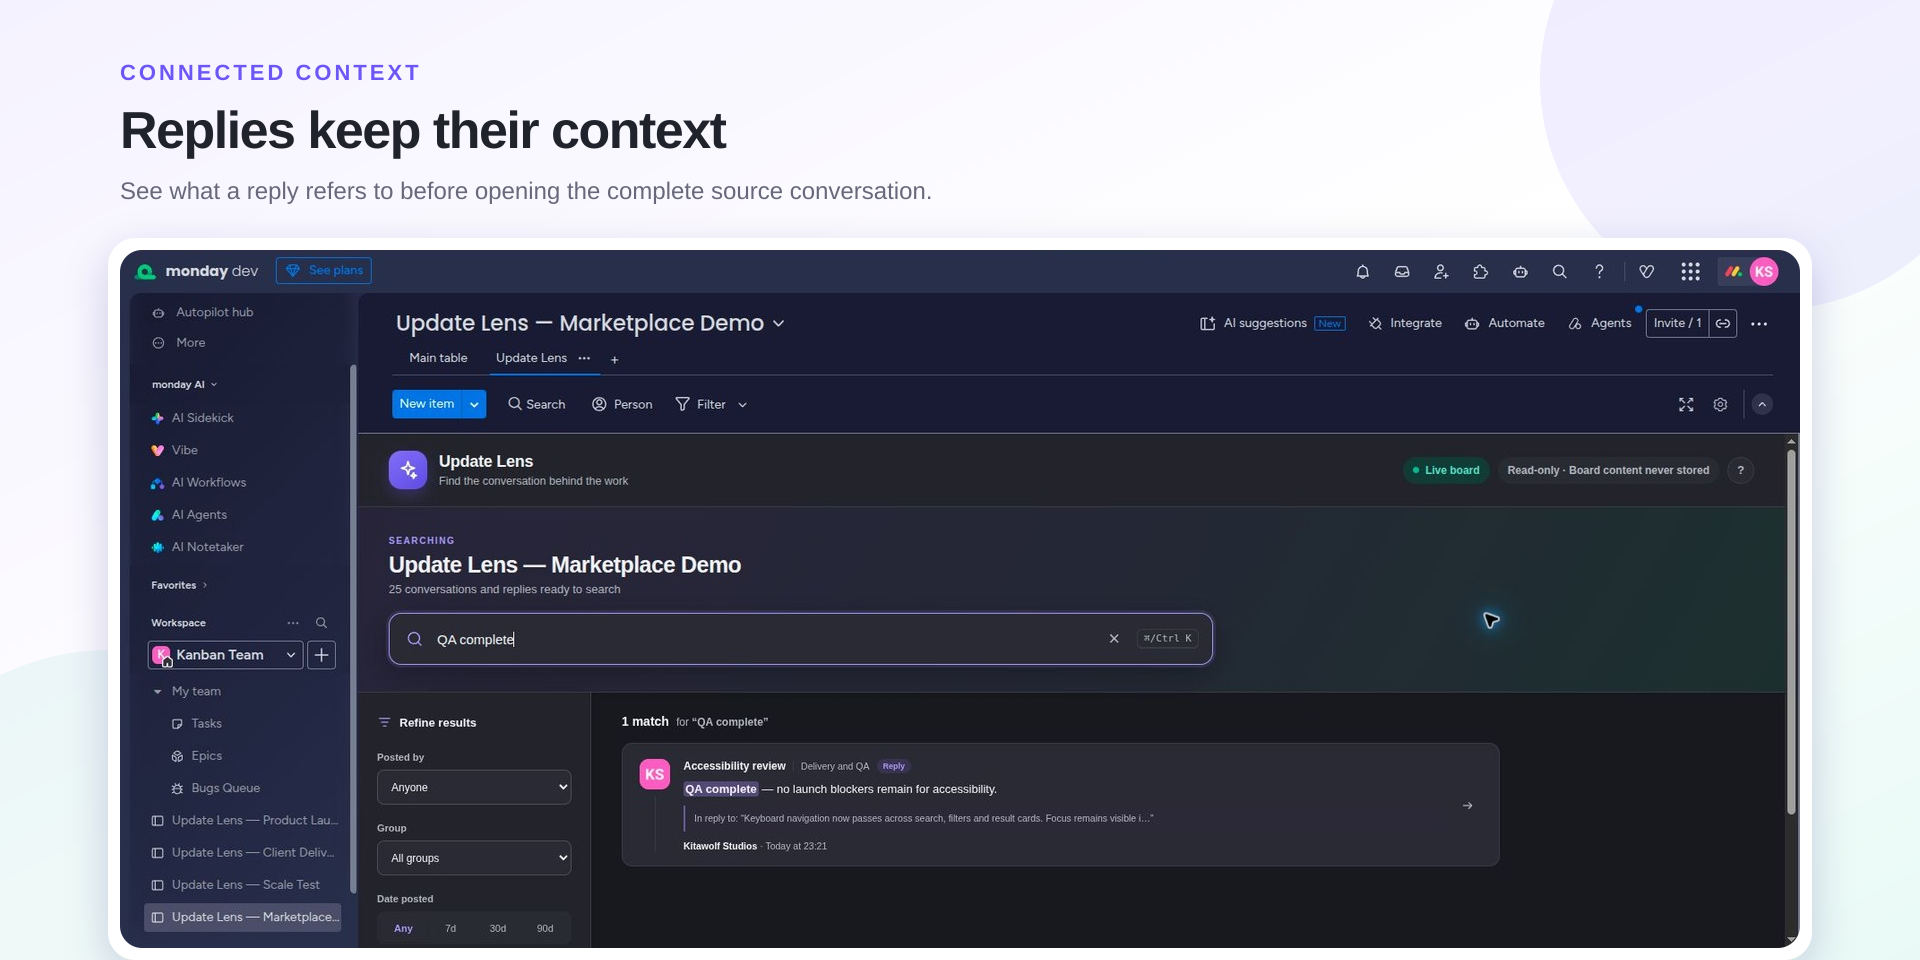Switch to the Main table tab
The width and height of the screenshot is (1920, 960).
click(x=438, y=358)
